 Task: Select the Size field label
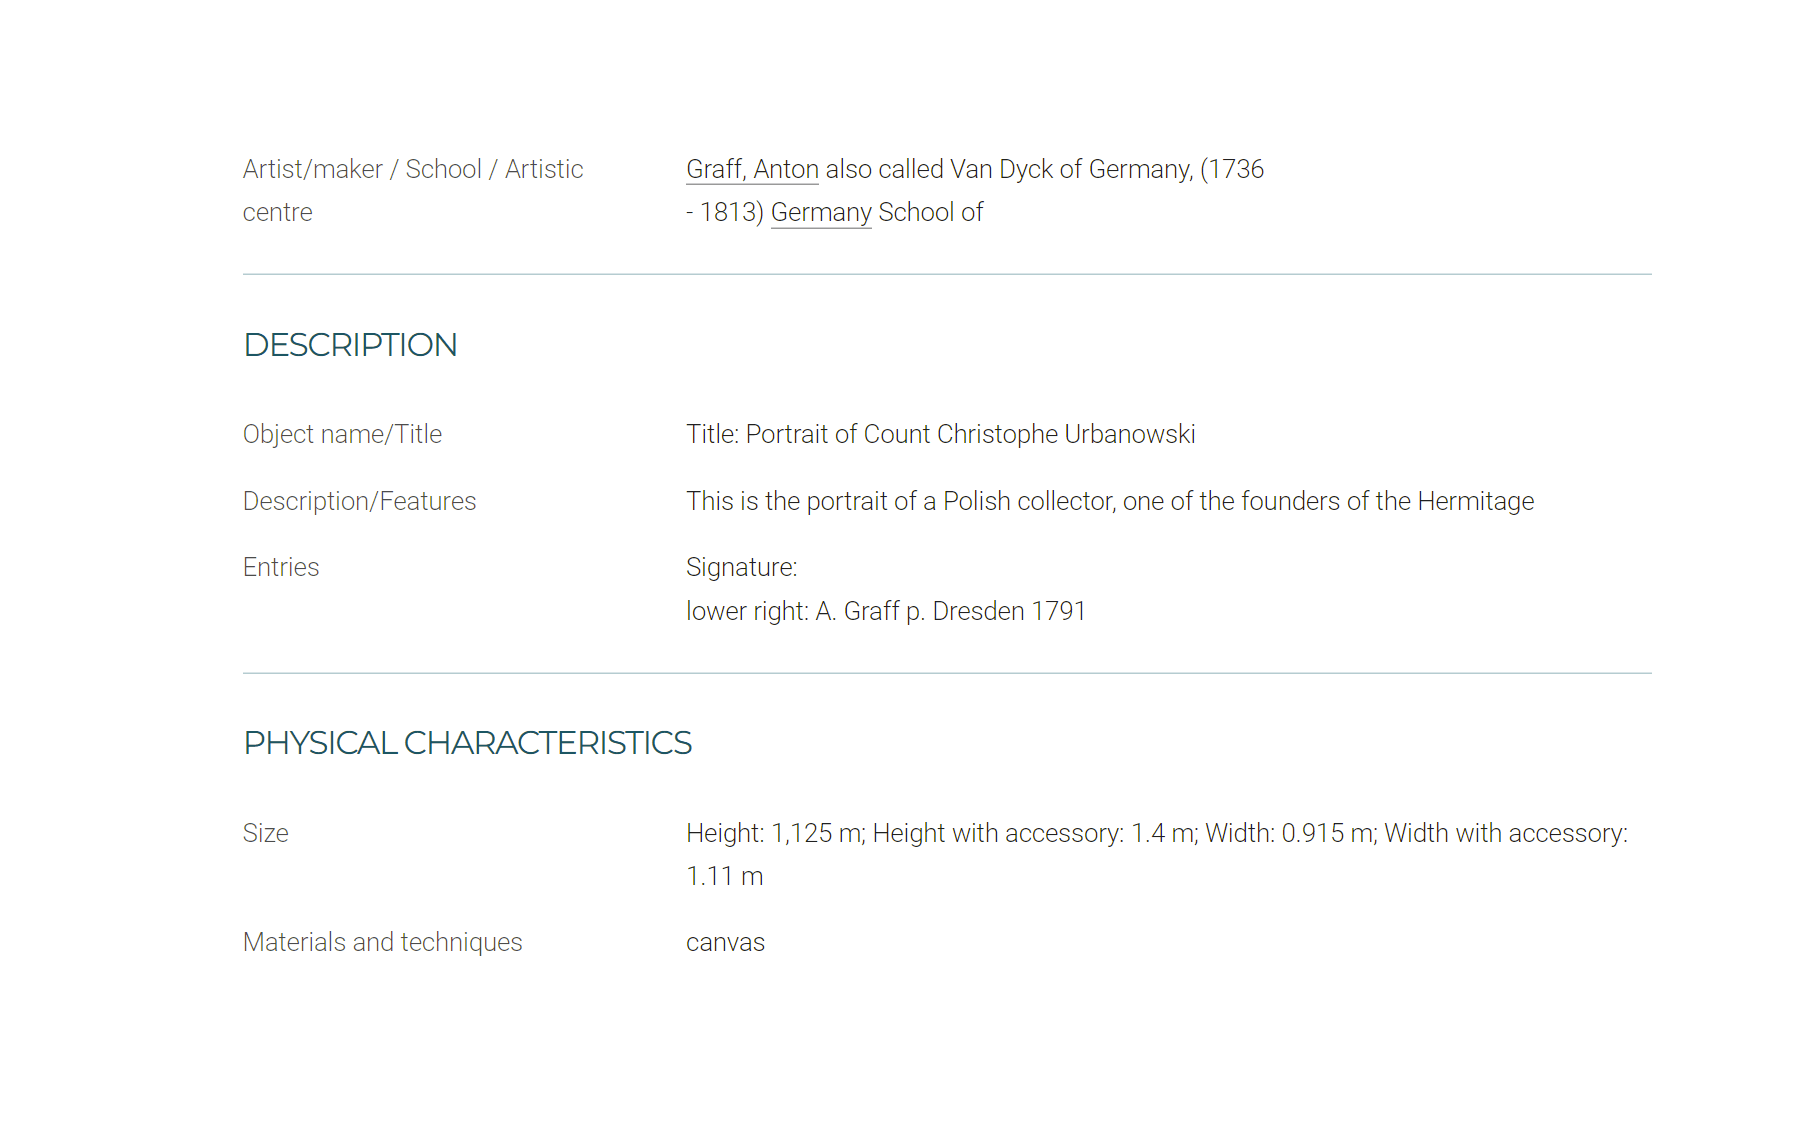tap(266, 833)
